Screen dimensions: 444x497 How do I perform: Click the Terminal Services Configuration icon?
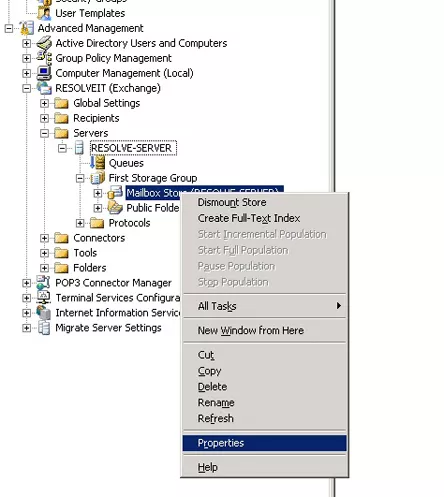click(44, 298)
